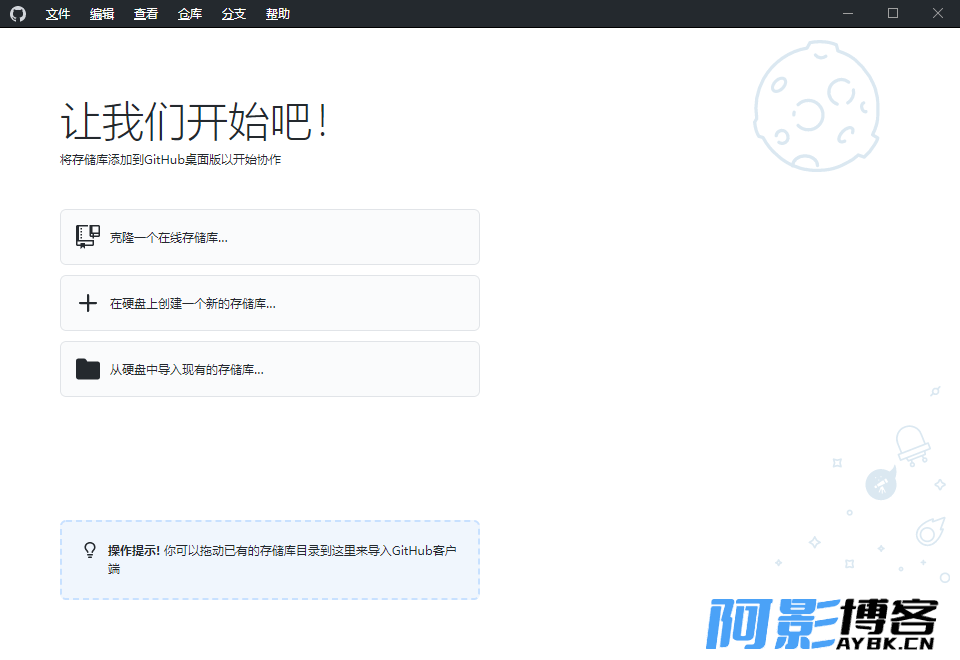
Task: Click the GitHub logo icon in title bar
Action: pyautogui.click(x=18, y=13)
